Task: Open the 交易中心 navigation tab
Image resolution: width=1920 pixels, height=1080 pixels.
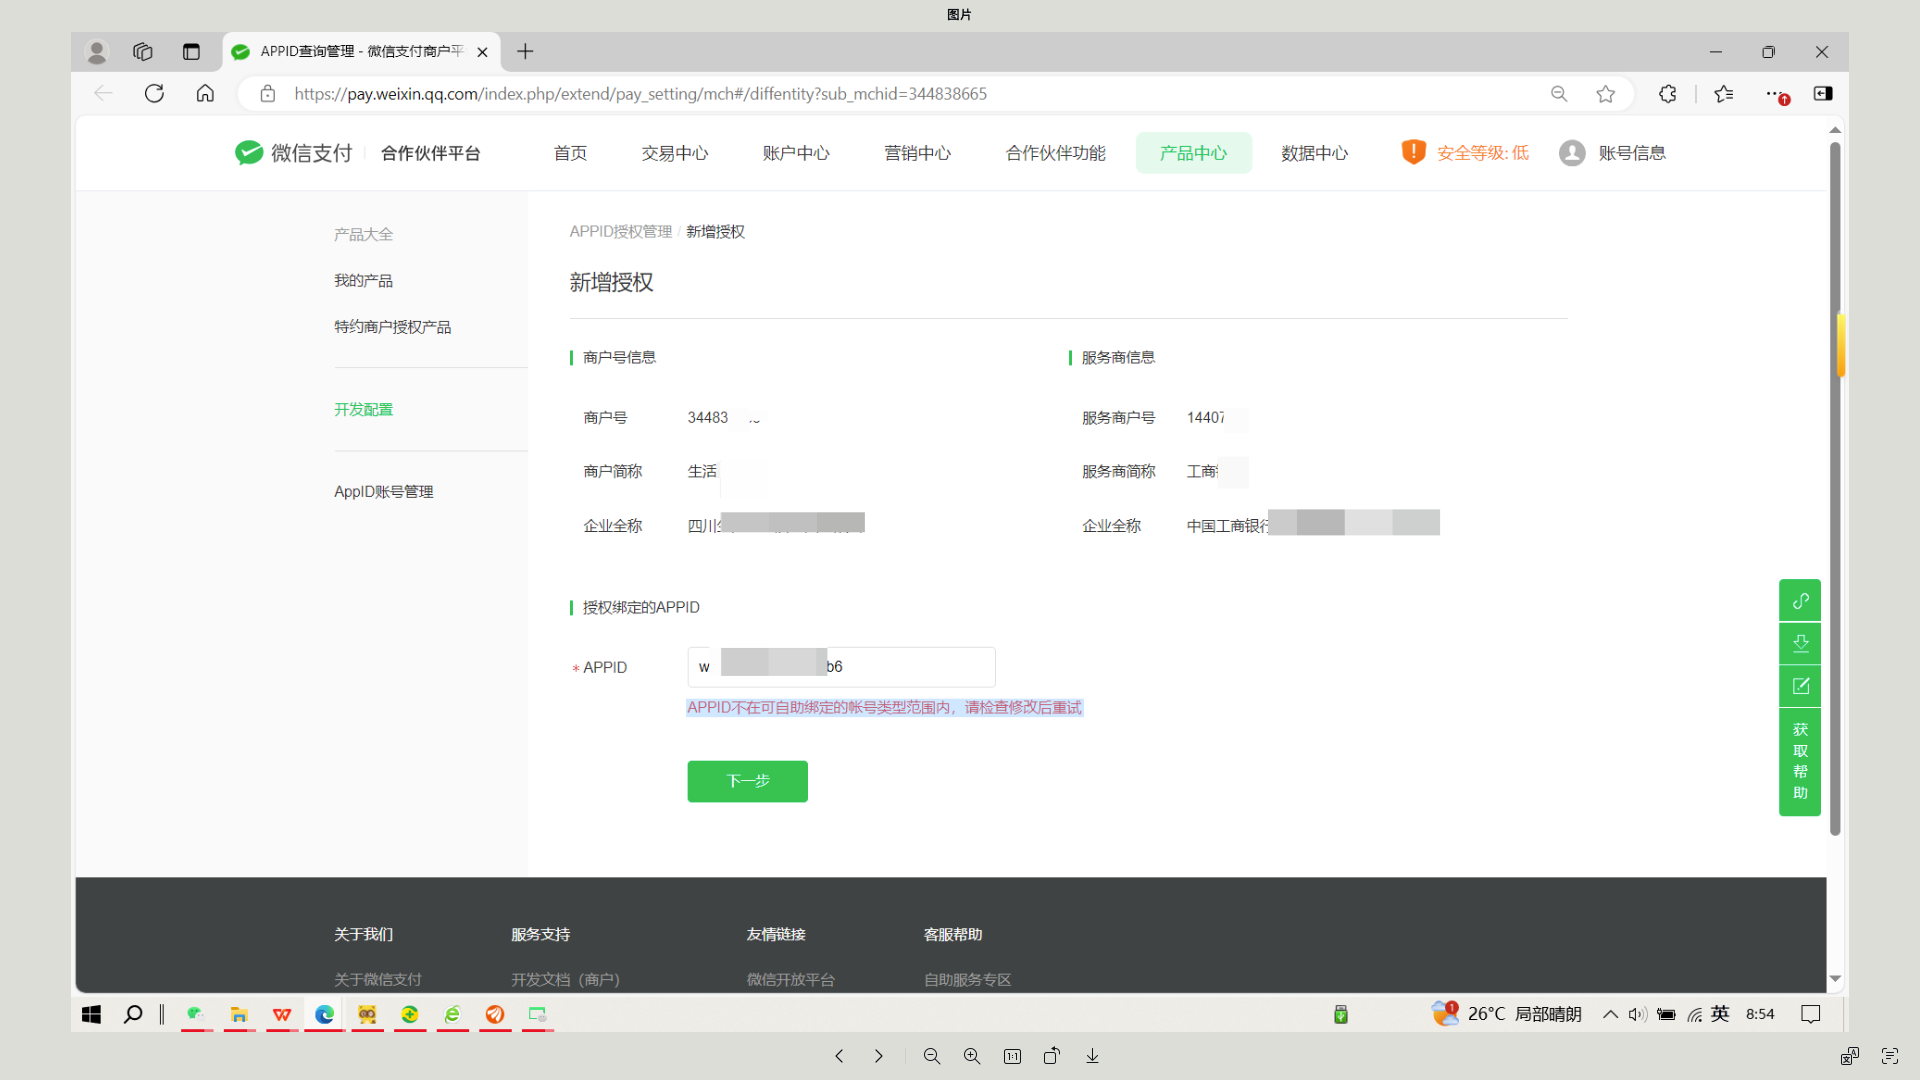Action: (x=675, y=153)
